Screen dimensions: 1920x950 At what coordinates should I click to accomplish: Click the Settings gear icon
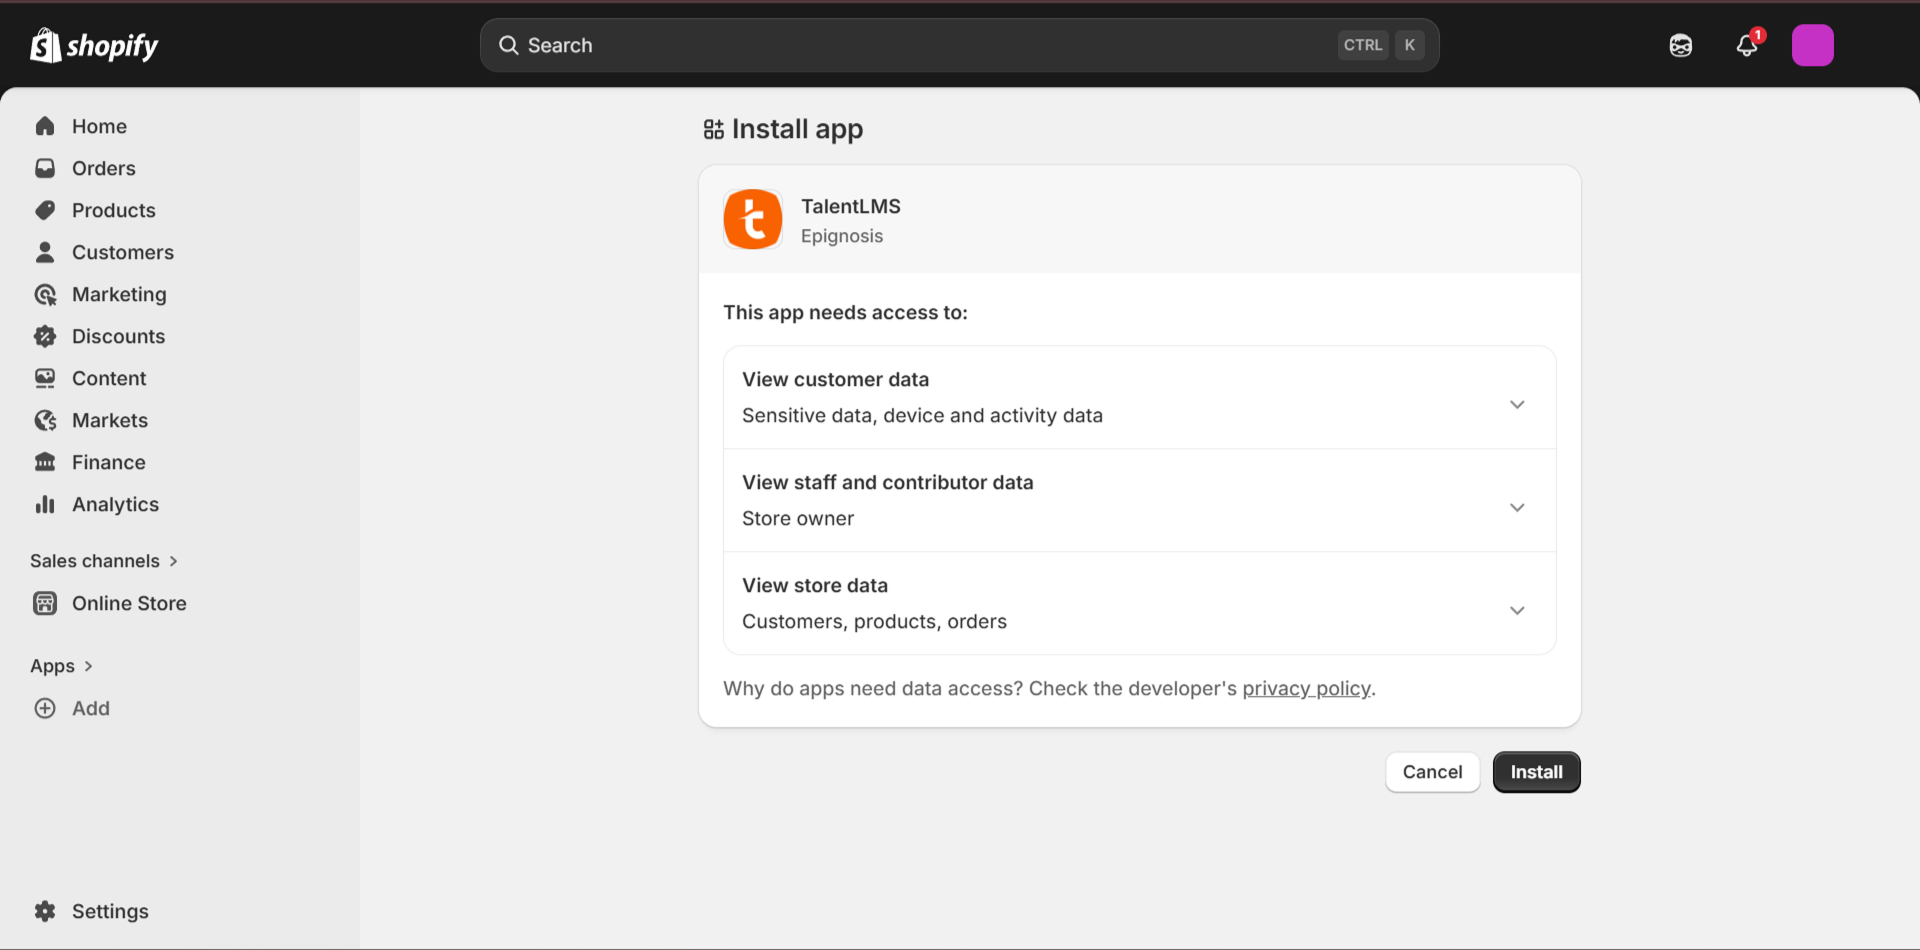tap(45, 911)
